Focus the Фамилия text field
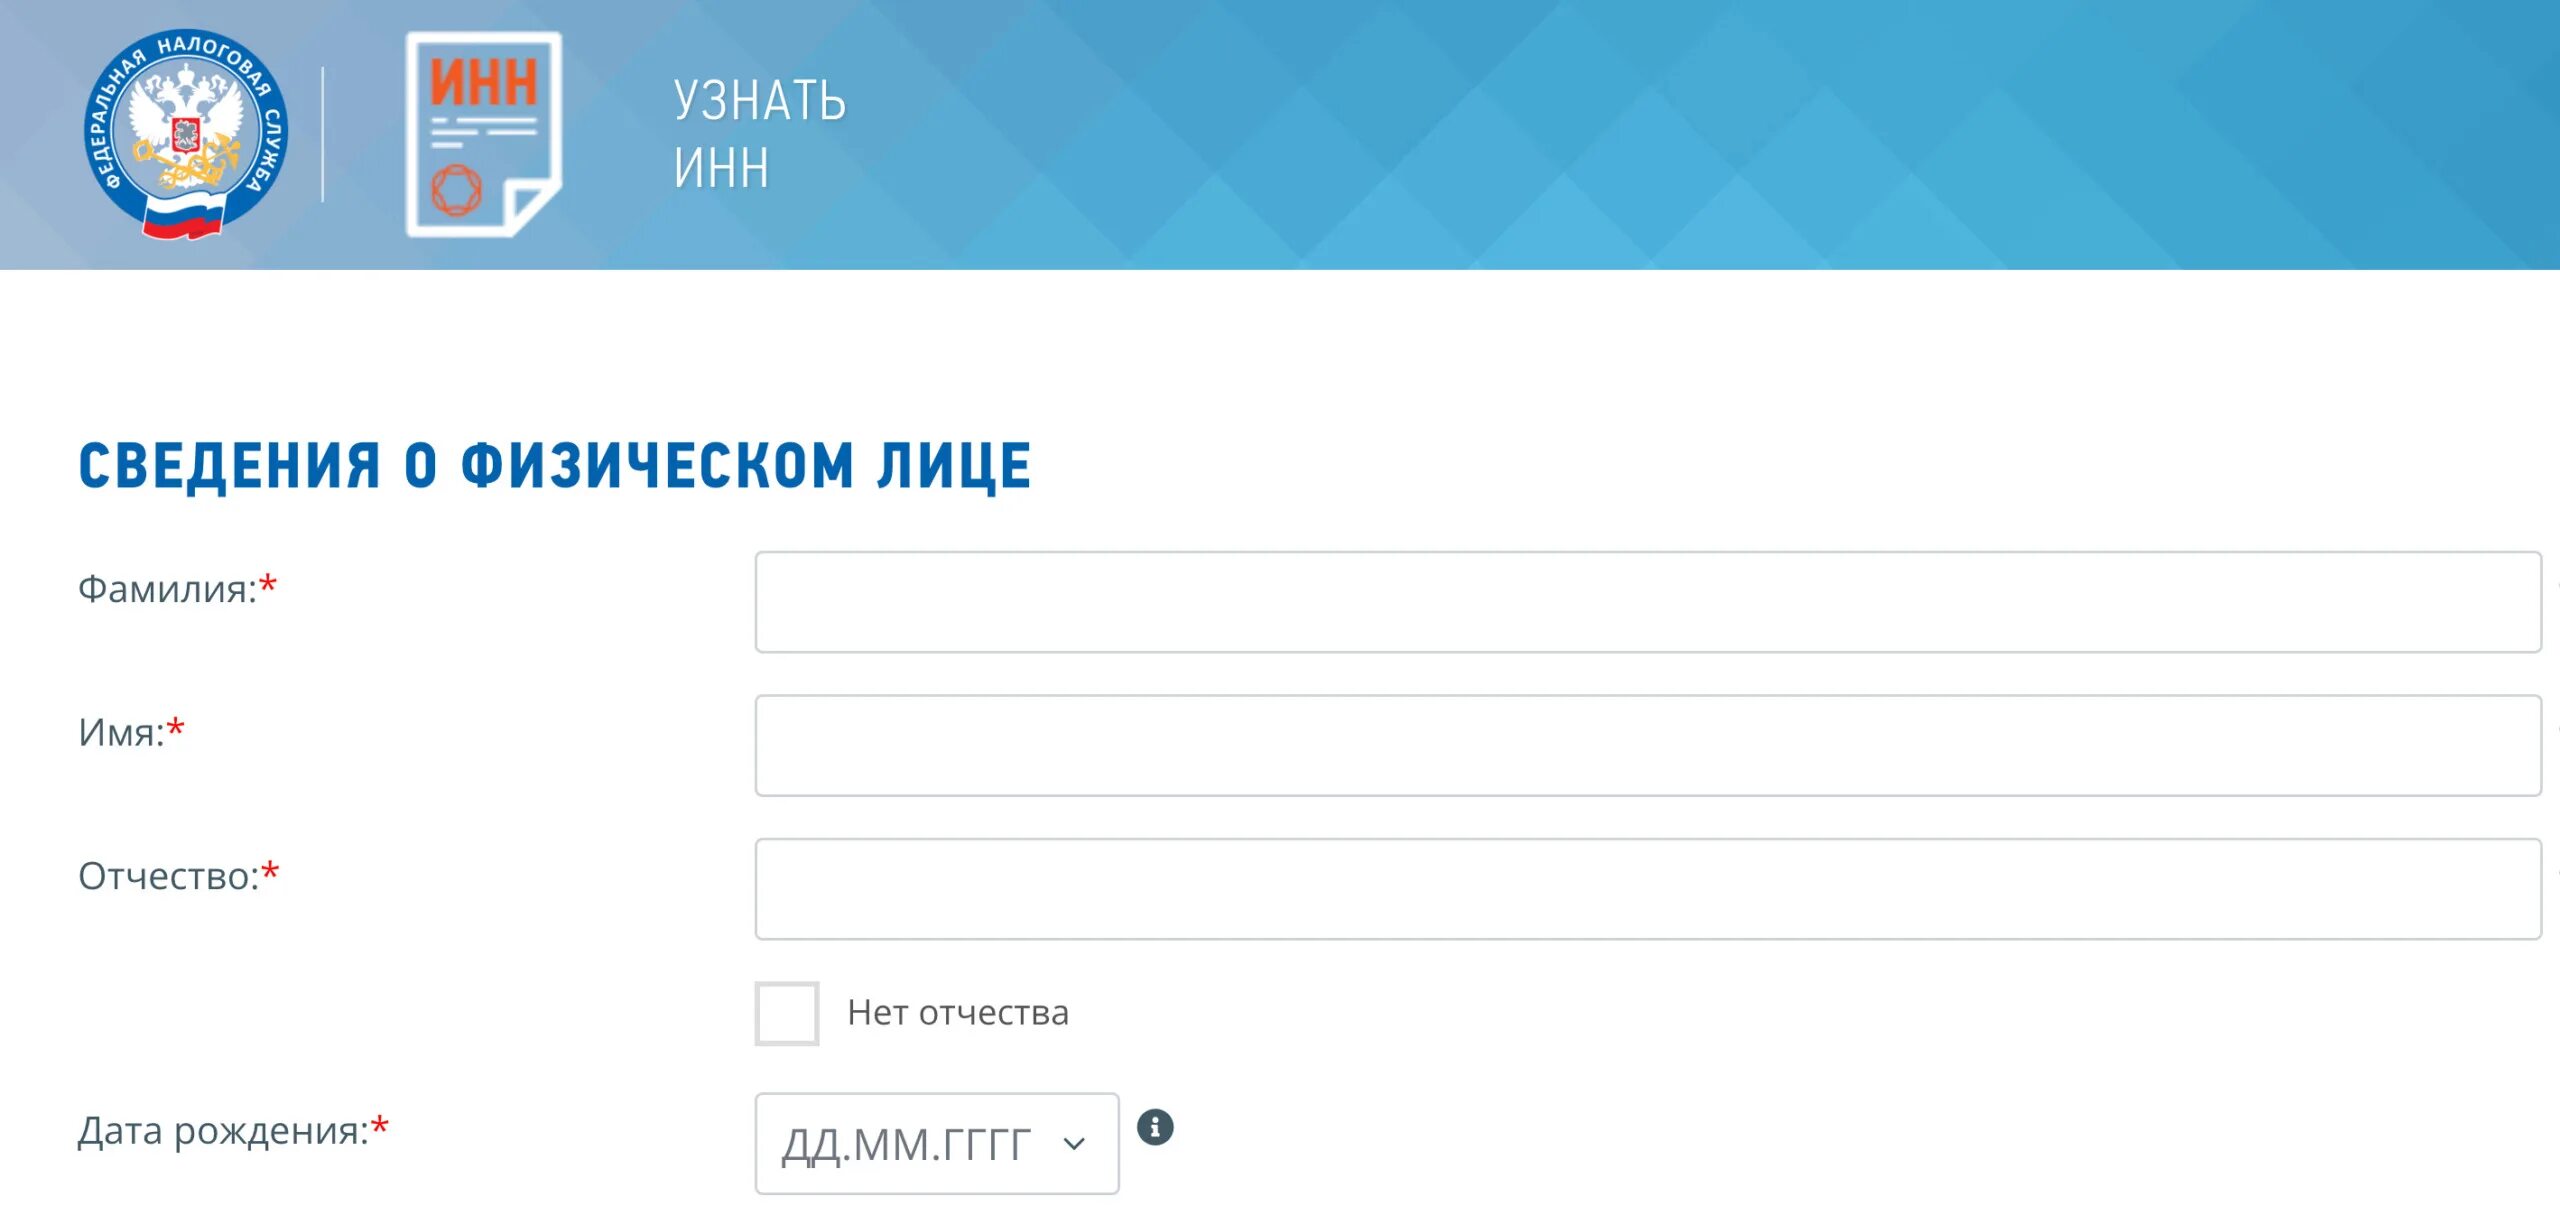Screen dimensions: 2560x1206 tap(1648, 602)
